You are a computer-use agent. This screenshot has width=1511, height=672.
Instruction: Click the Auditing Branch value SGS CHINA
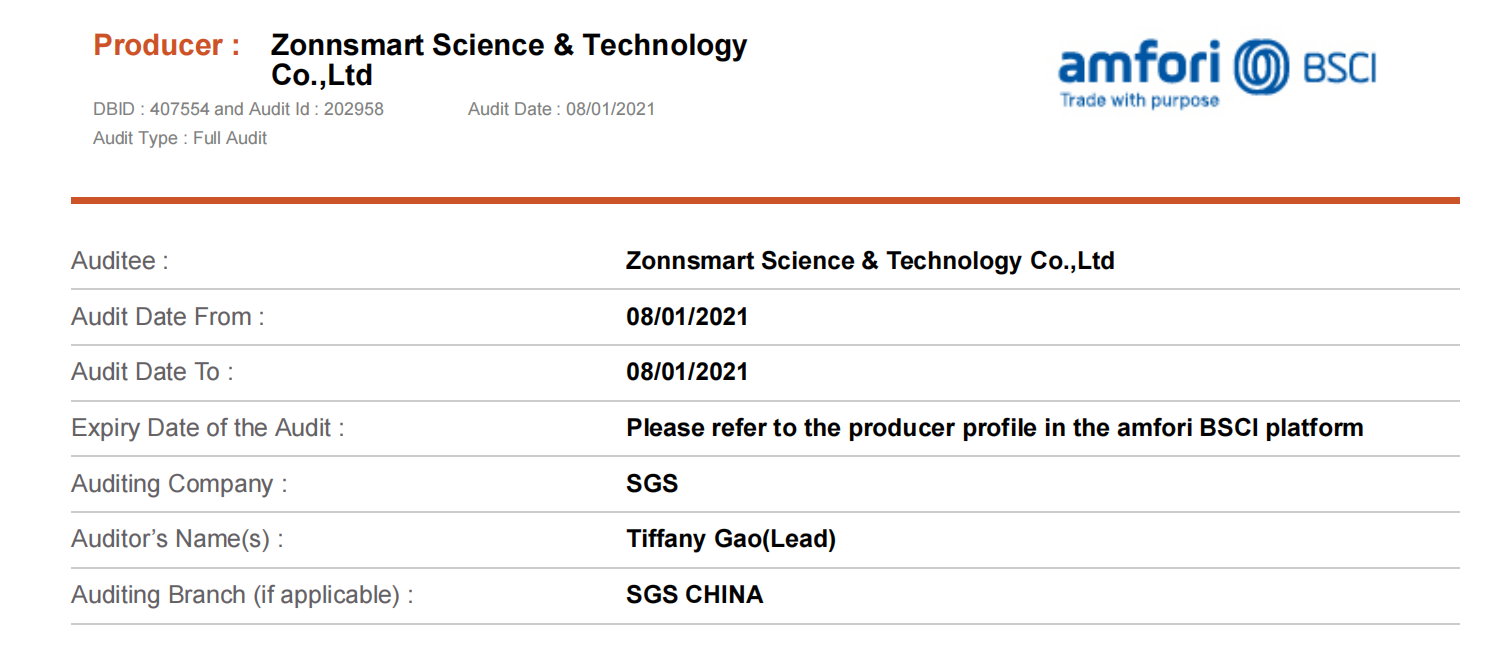coord(695,595)
